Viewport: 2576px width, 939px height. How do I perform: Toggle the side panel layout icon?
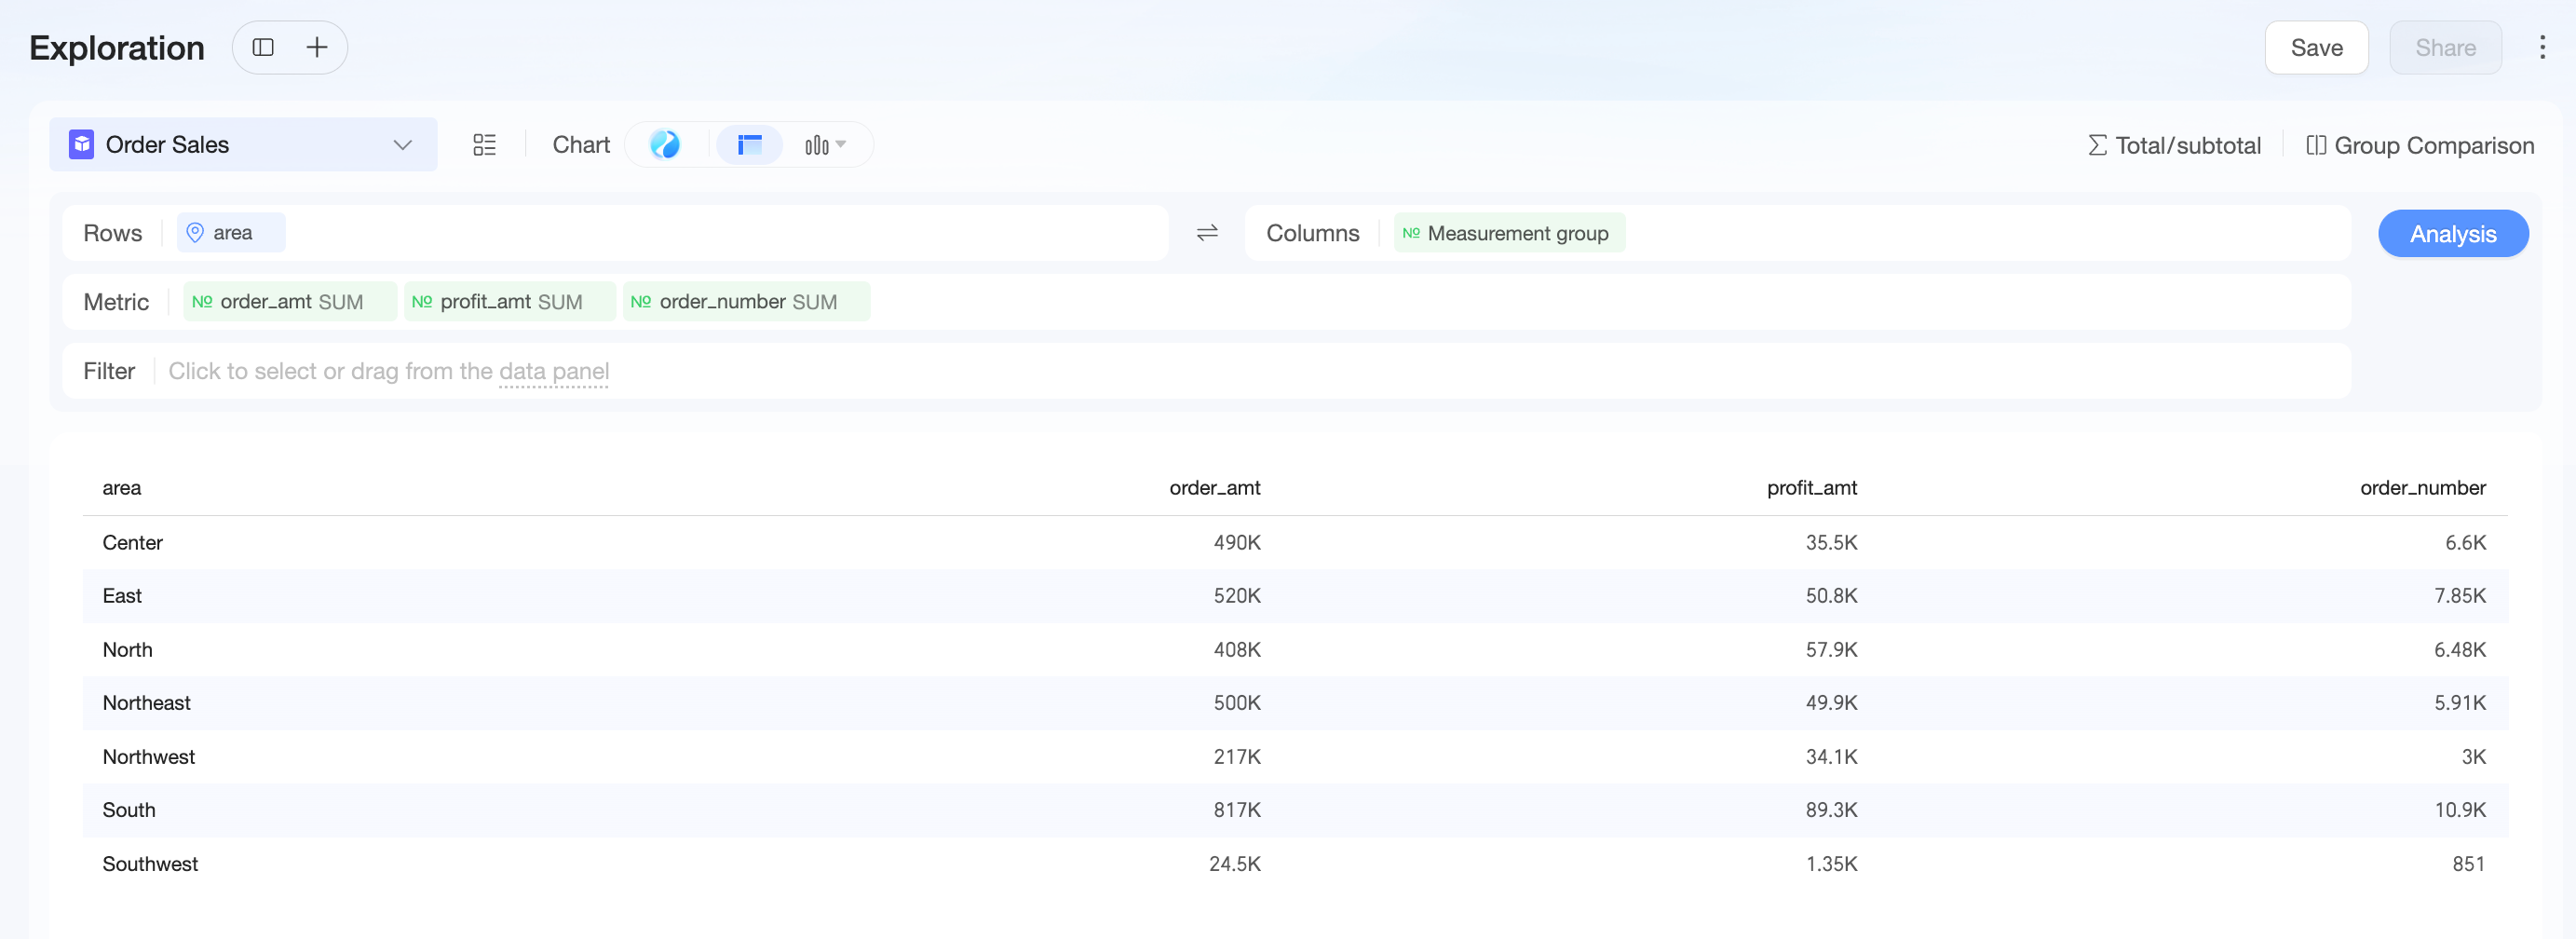coord(263,47)
